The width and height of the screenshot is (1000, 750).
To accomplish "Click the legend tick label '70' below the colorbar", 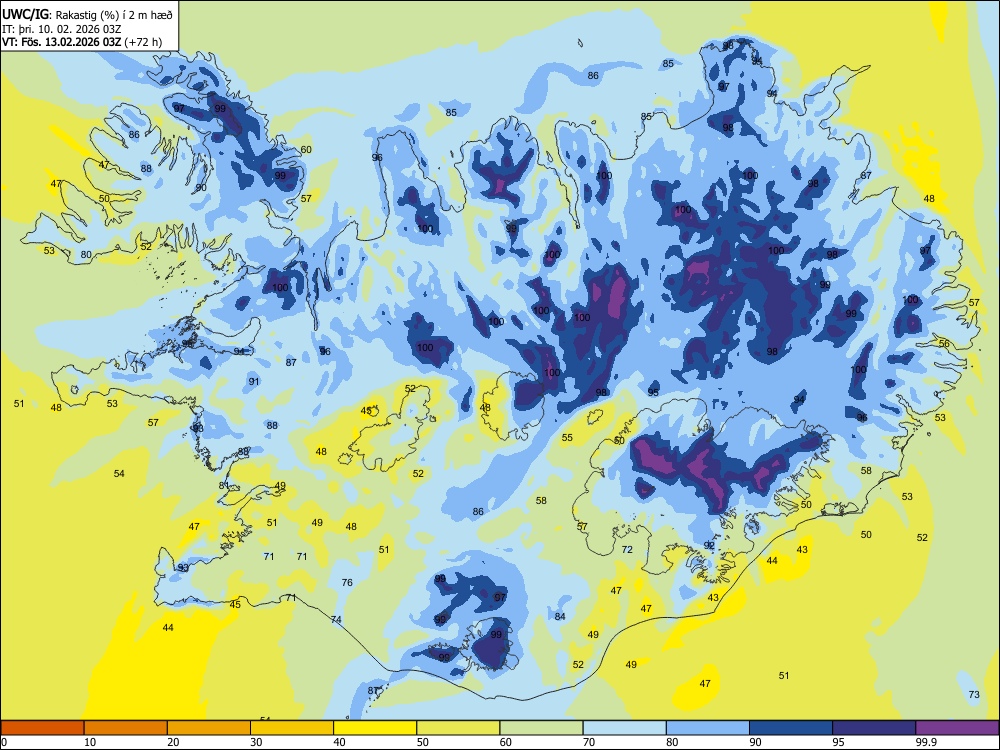I will [589, 742].
